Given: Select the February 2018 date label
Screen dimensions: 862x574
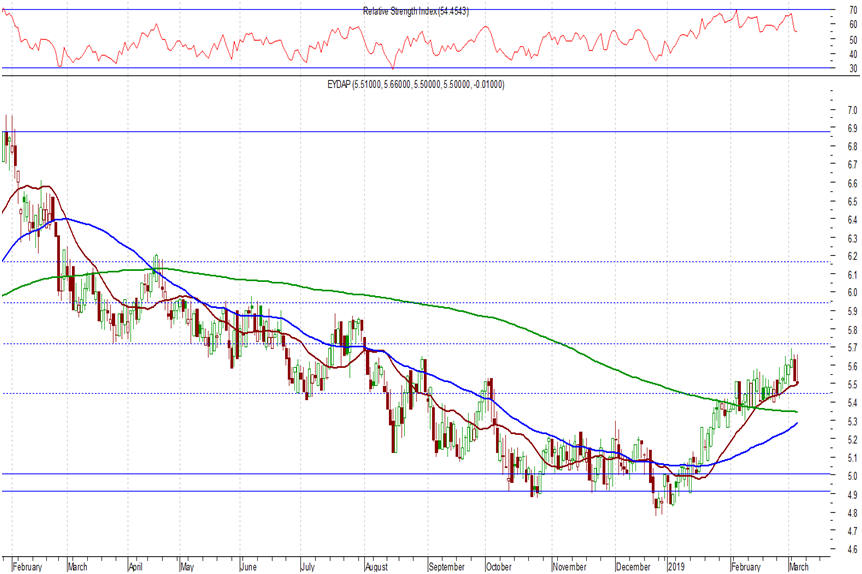Looking at the screenshot, I should click(27, 566).
